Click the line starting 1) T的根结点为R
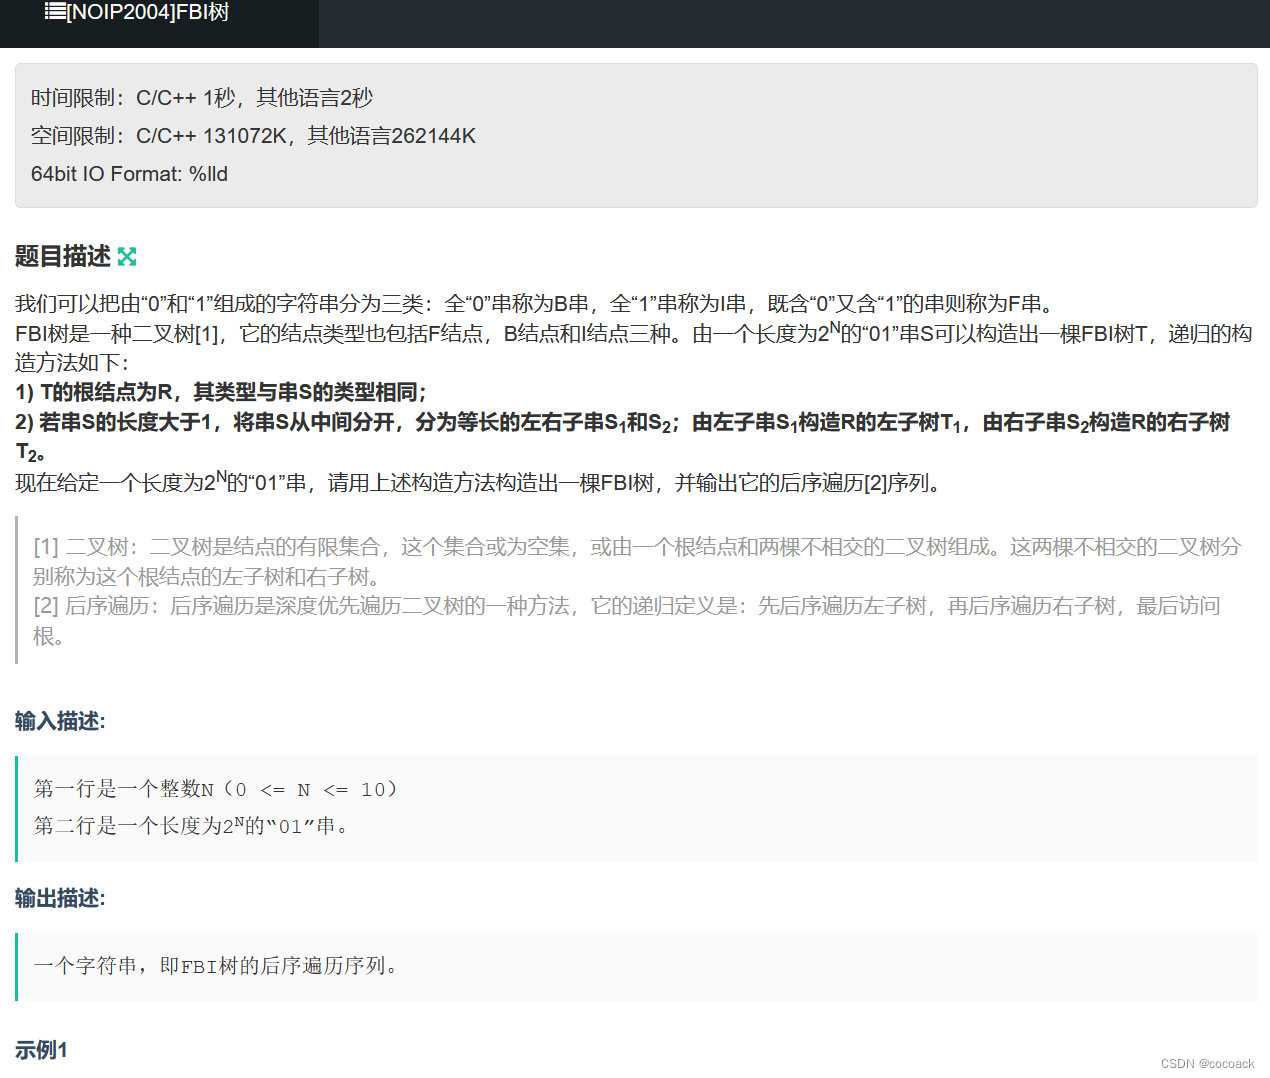 [x=221, y=393]
